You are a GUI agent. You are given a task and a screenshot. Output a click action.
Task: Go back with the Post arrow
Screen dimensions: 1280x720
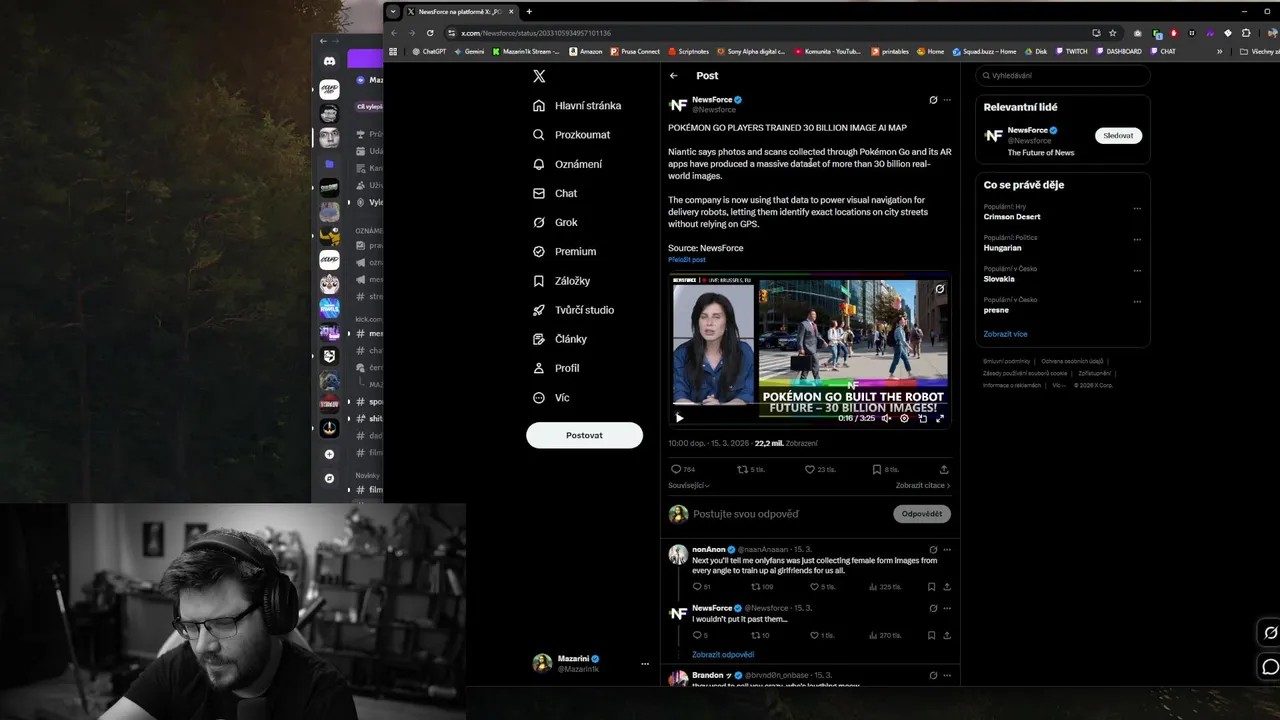[x=674, y=76]
